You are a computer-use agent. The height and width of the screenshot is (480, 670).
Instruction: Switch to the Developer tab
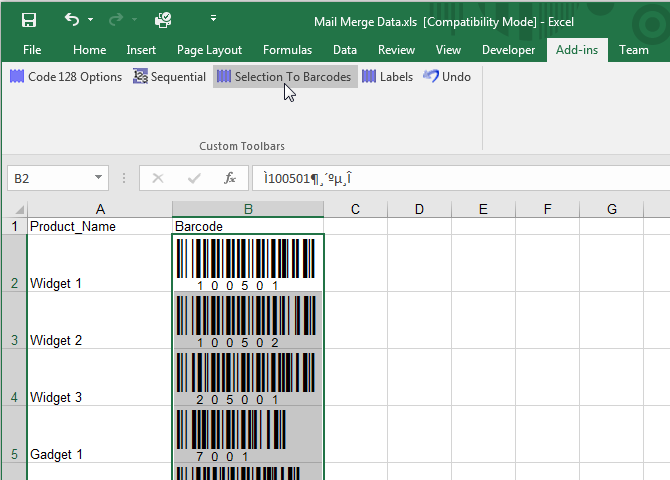[x=508, y=50]
